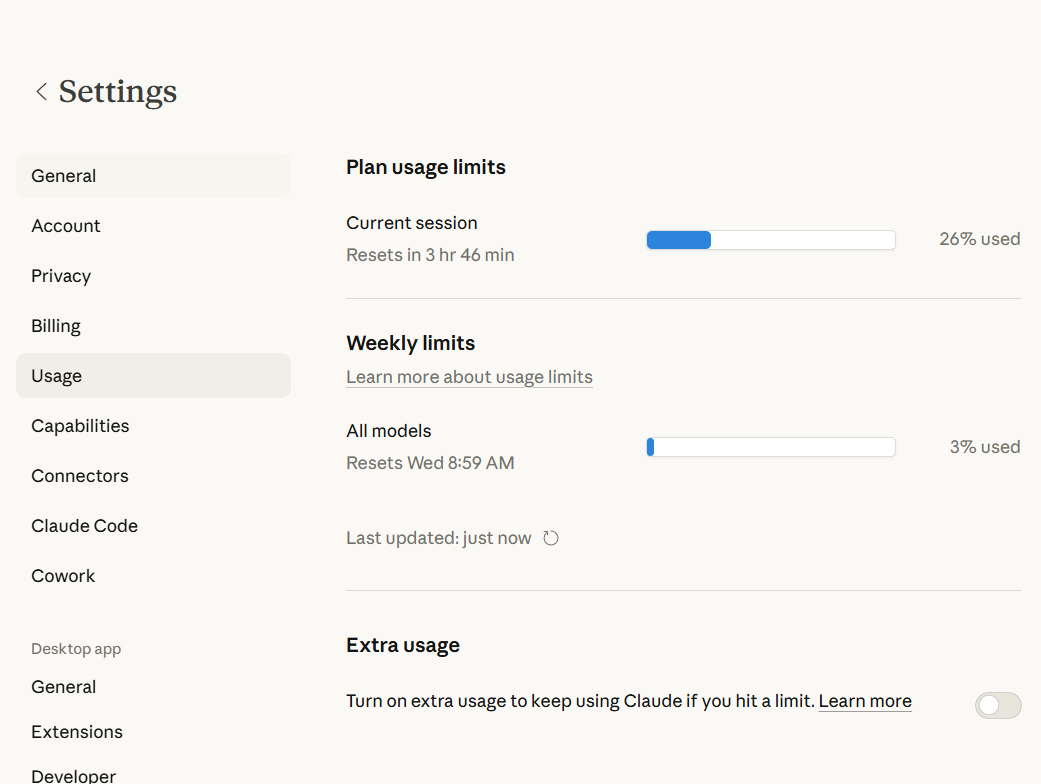Select General under Desktop app

pos(64,687)
